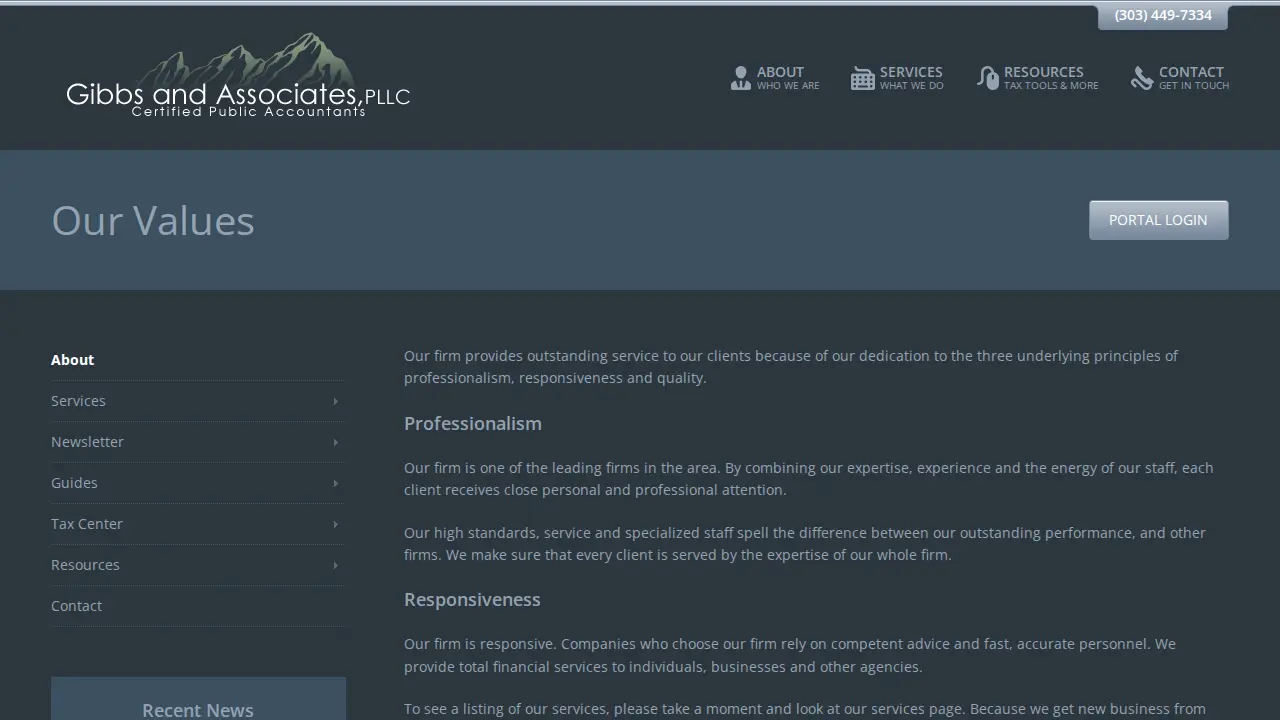
Task: Expand the Tax Center sidebar submenu arrow
Action: pyautogui.click(x=335, y=524)
